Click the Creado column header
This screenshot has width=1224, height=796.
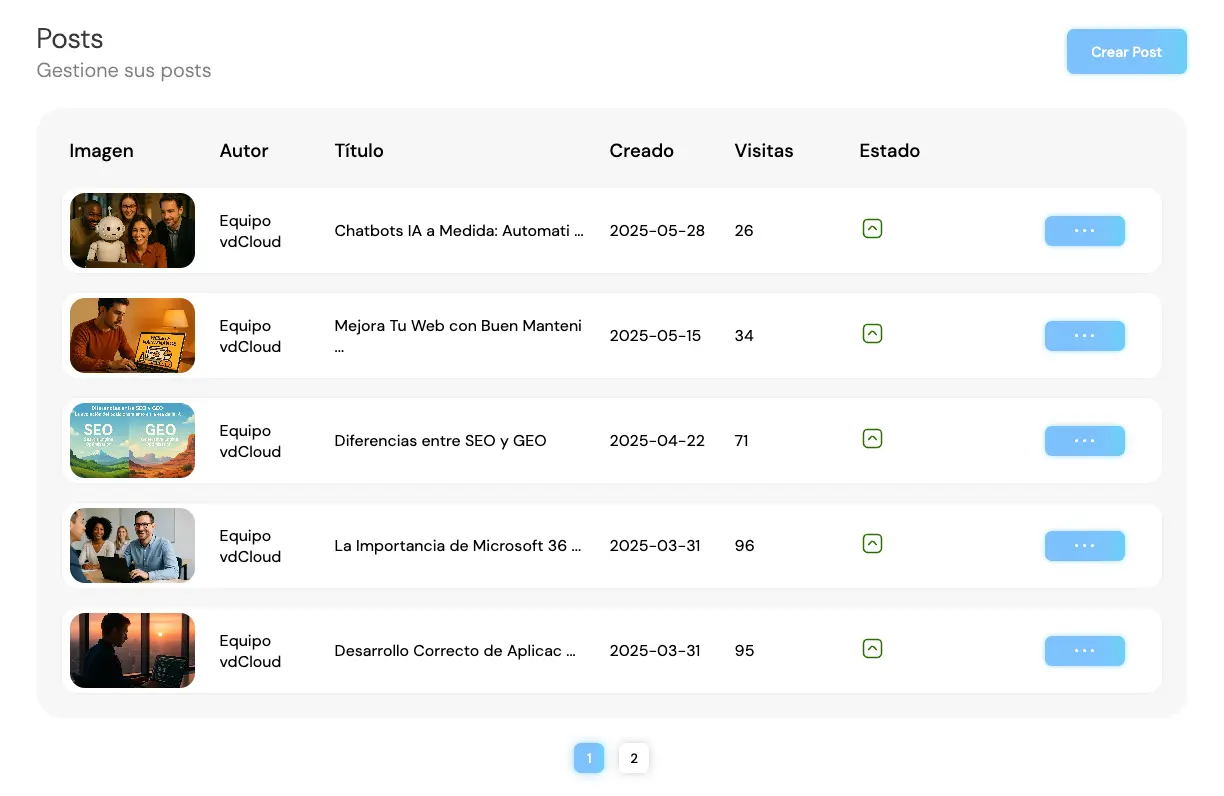click(x=641, y=151)
